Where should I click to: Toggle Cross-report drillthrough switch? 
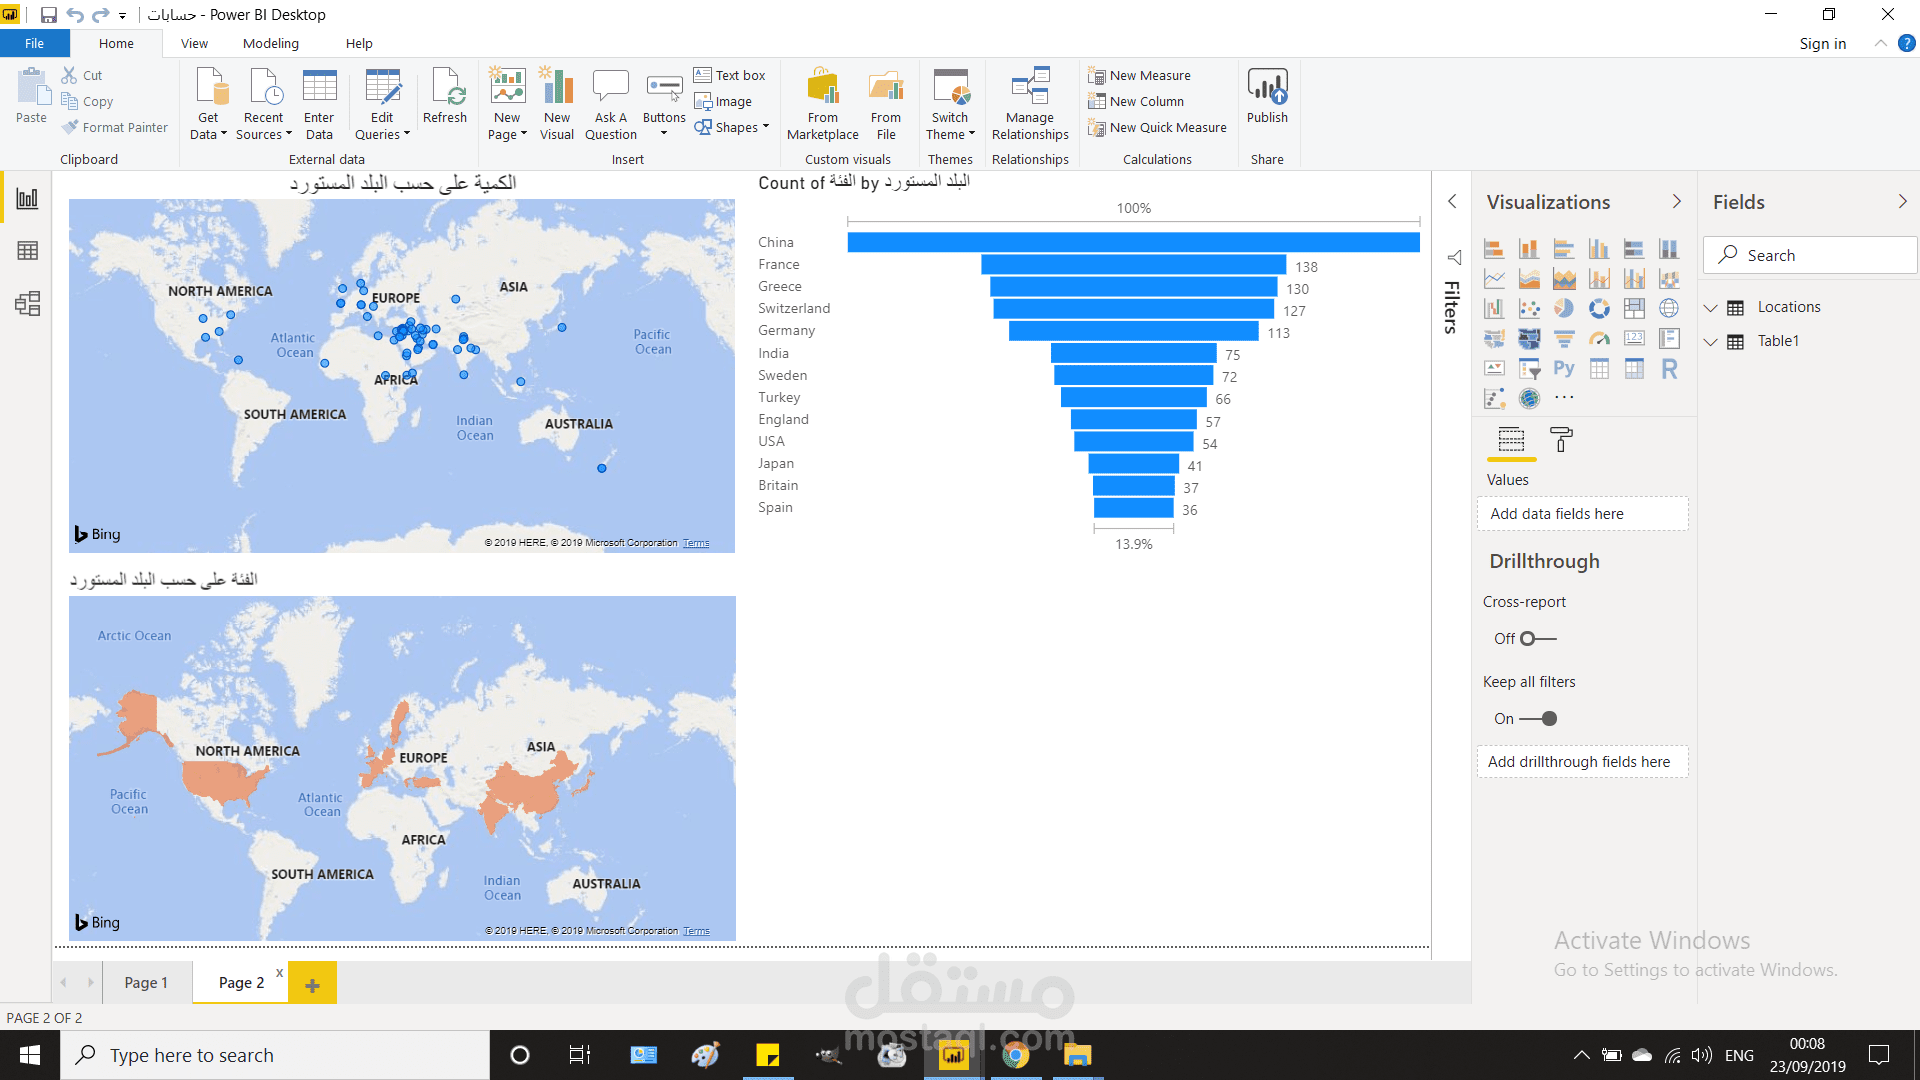coord(1538,639)
